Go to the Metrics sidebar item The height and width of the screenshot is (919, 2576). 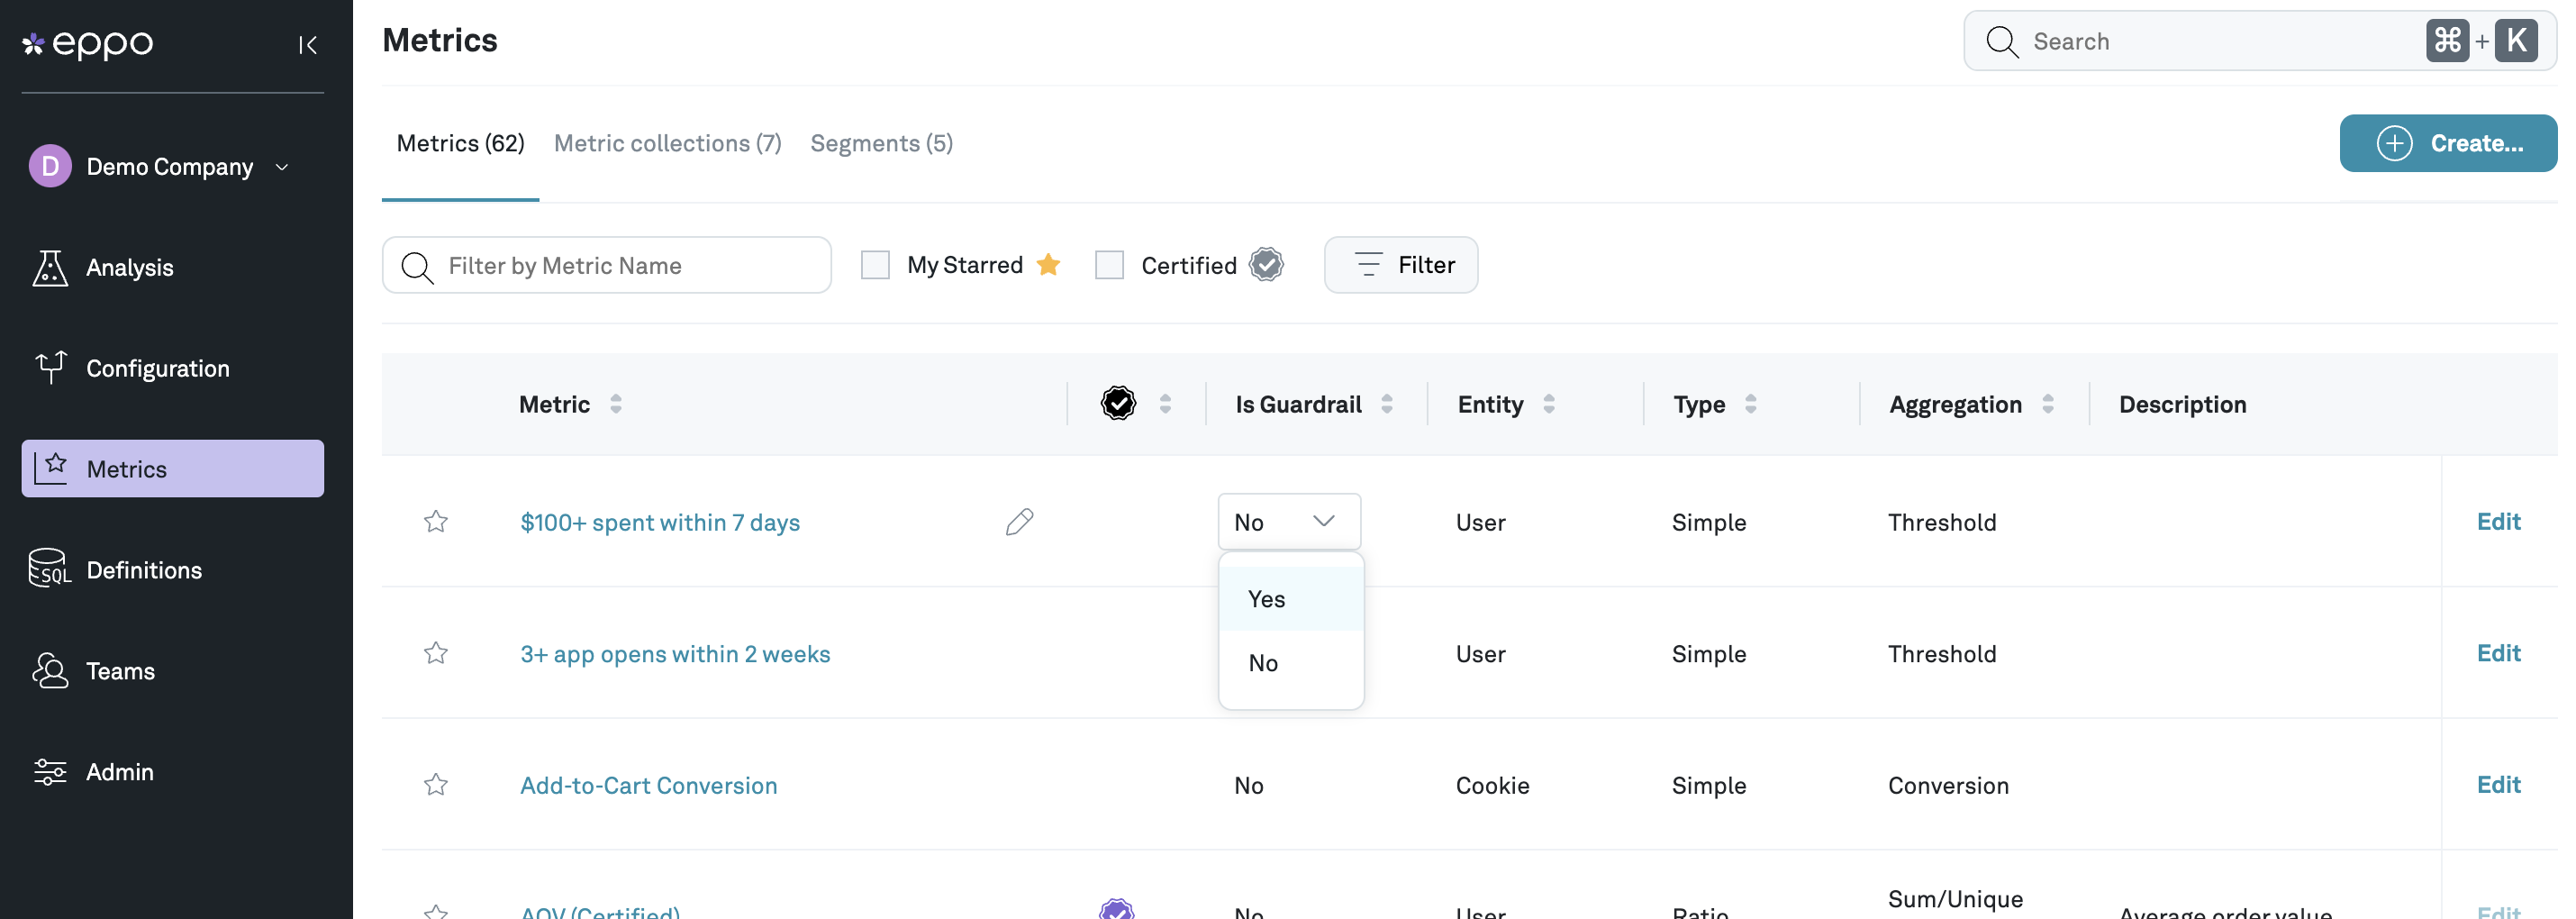[x=172, y=468]
